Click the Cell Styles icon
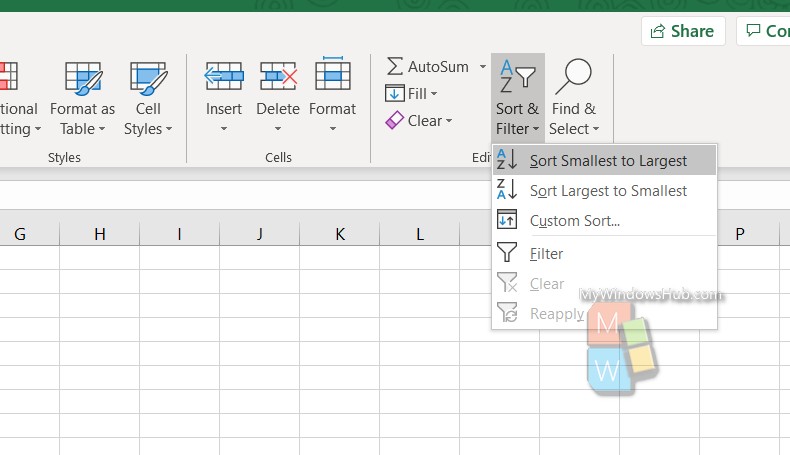 click(148, 79)
